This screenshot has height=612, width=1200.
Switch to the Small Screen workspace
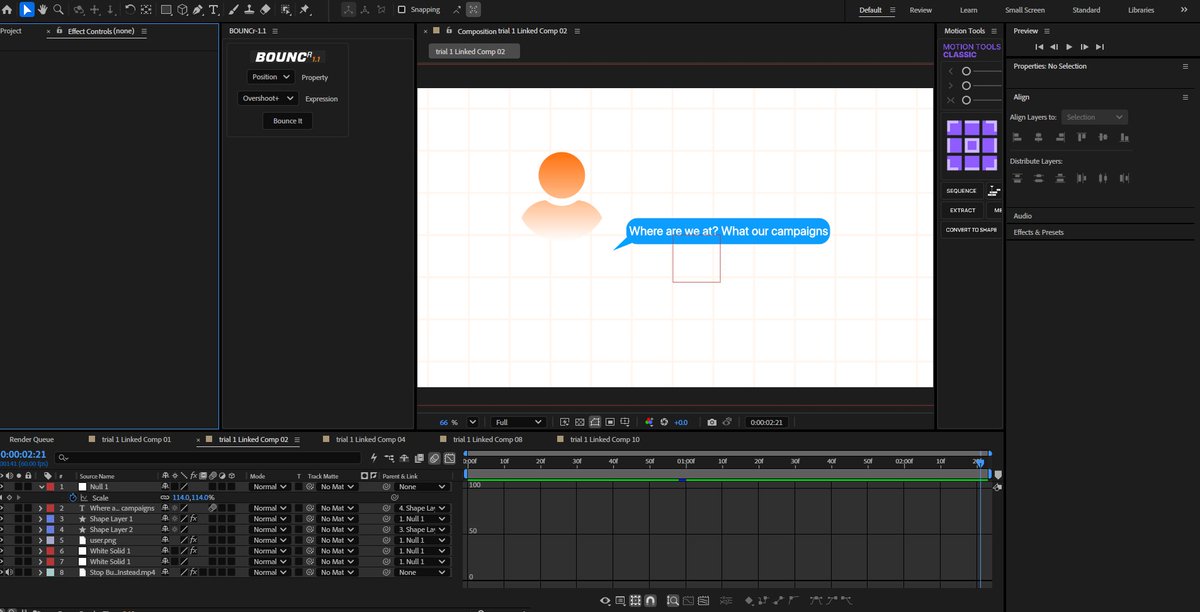pyautogui.click(x=1025, y=10)
